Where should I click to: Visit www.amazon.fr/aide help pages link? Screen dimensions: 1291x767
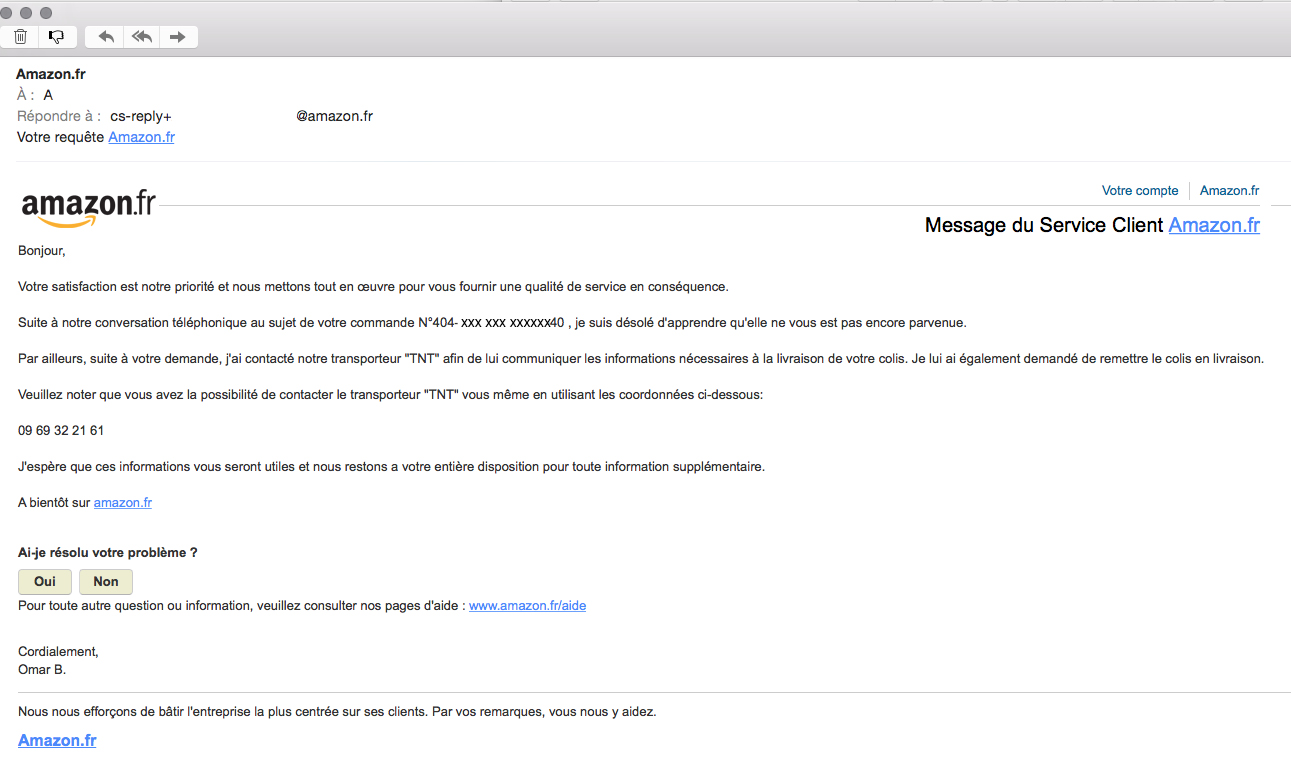(527, 605)
